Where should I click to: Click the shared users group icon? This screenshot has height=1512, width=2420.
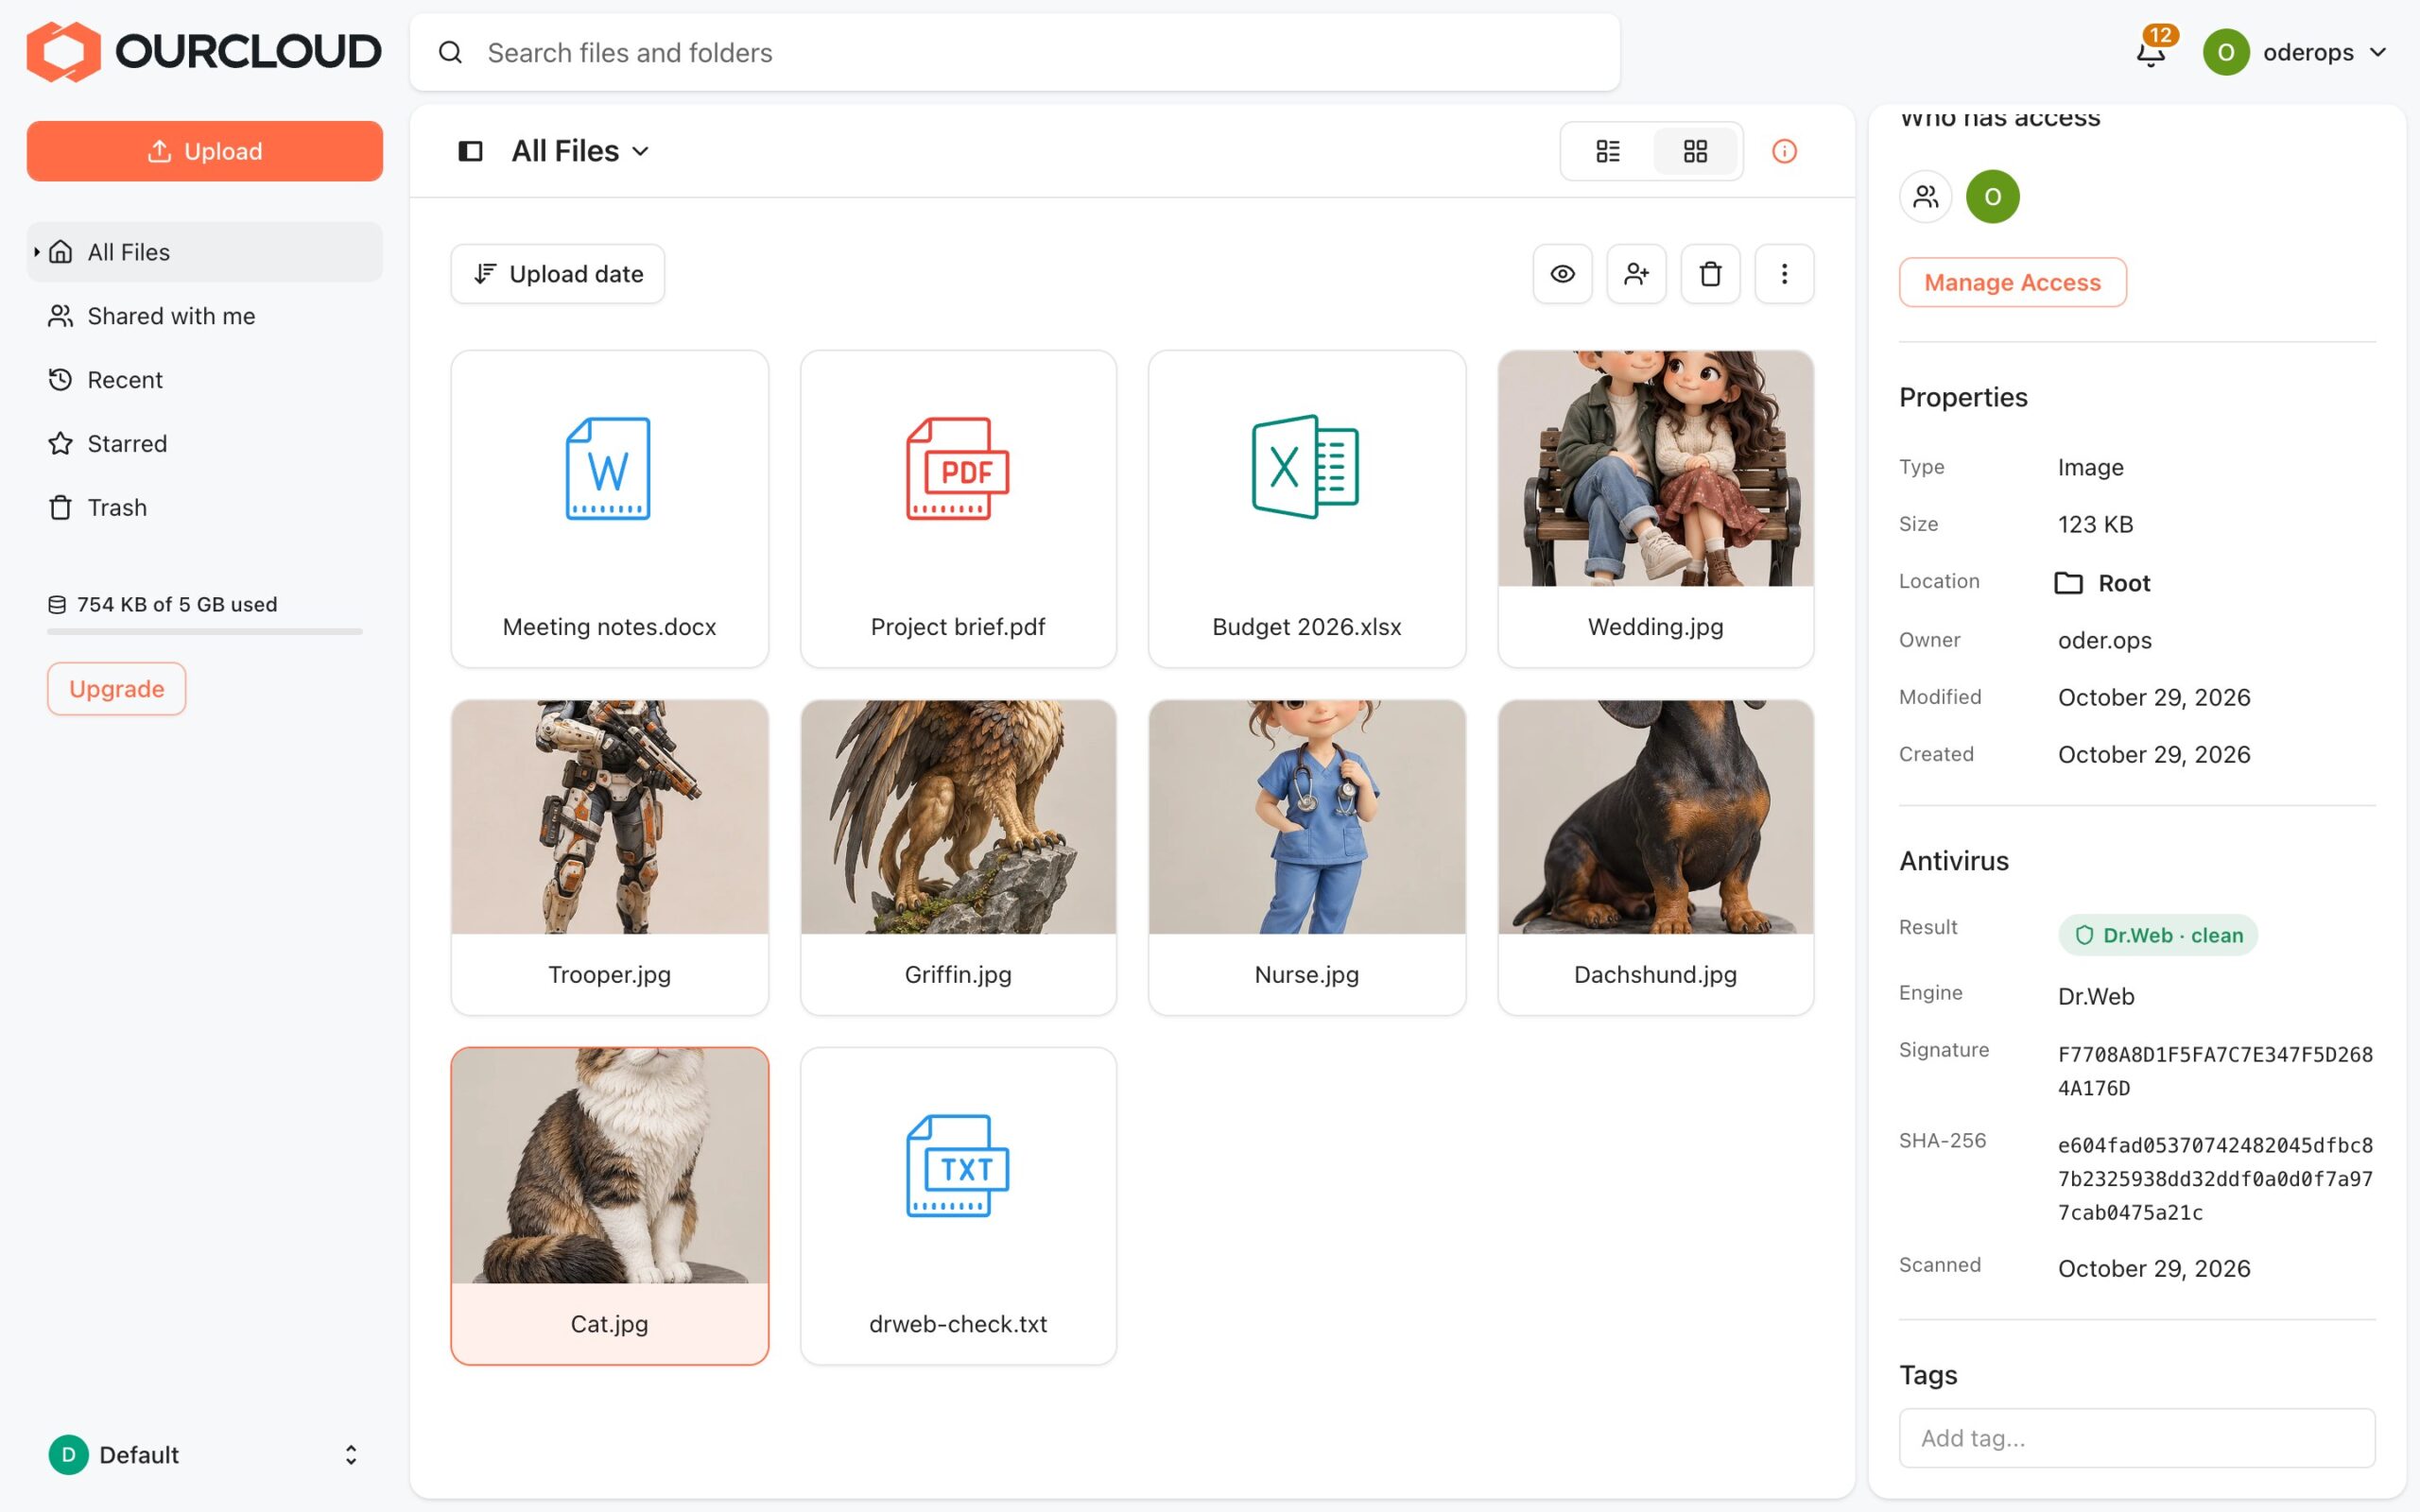click(x=1926, y=197)
